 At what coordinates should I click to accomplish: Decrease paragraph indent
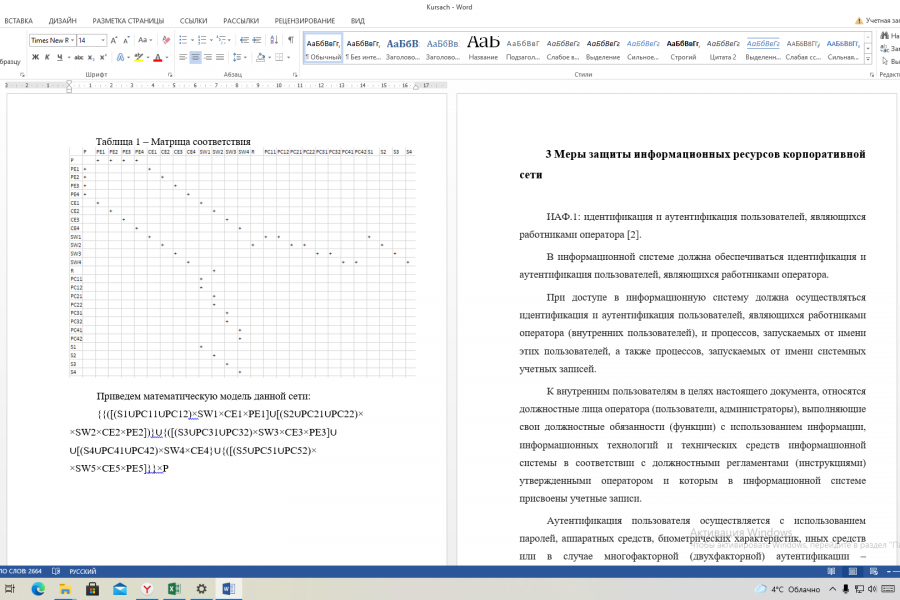click(244, 40)
